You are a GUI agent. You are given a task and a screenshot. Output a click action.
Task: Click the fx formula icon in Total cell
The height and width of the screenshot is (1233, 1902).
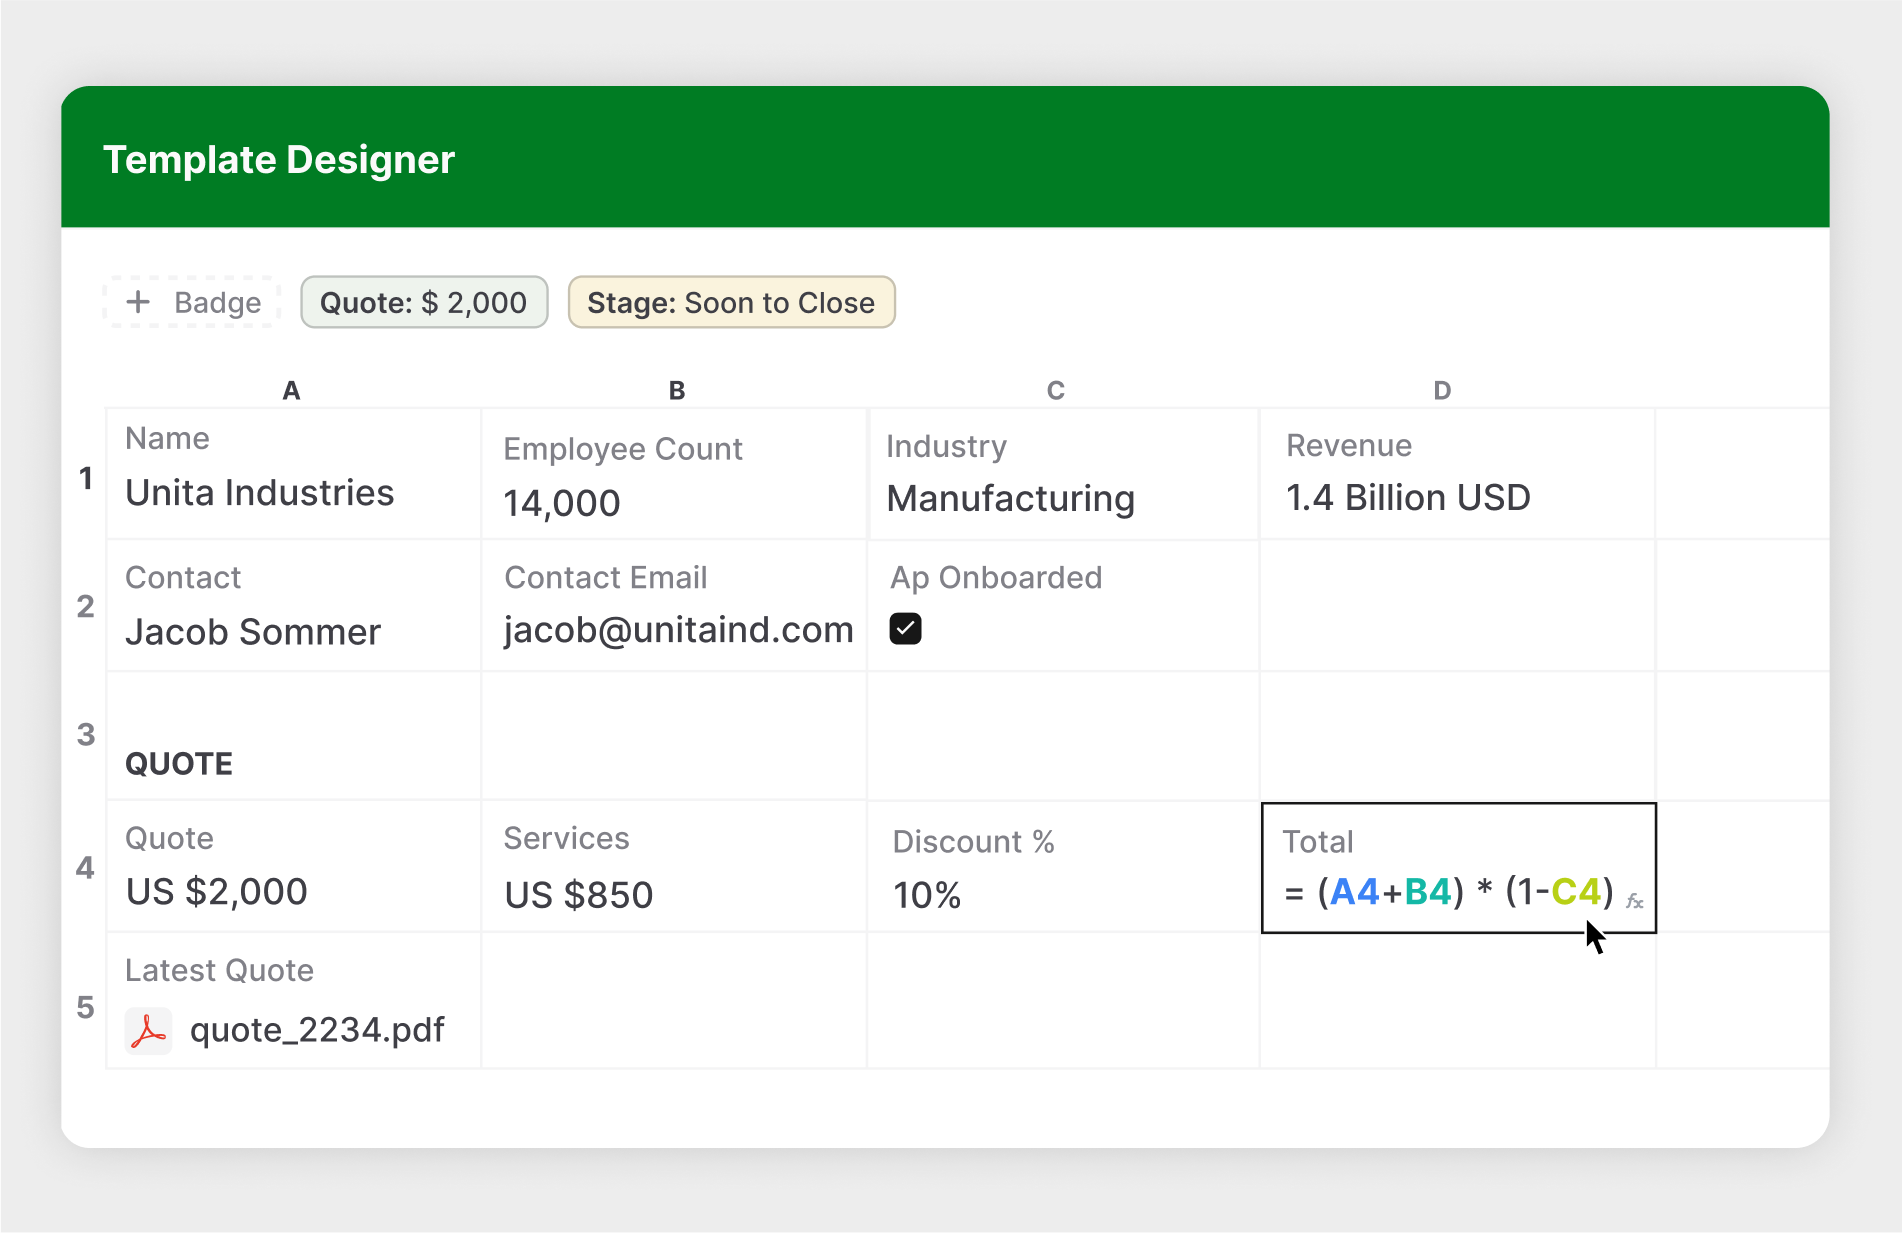tap(1635, 901)
